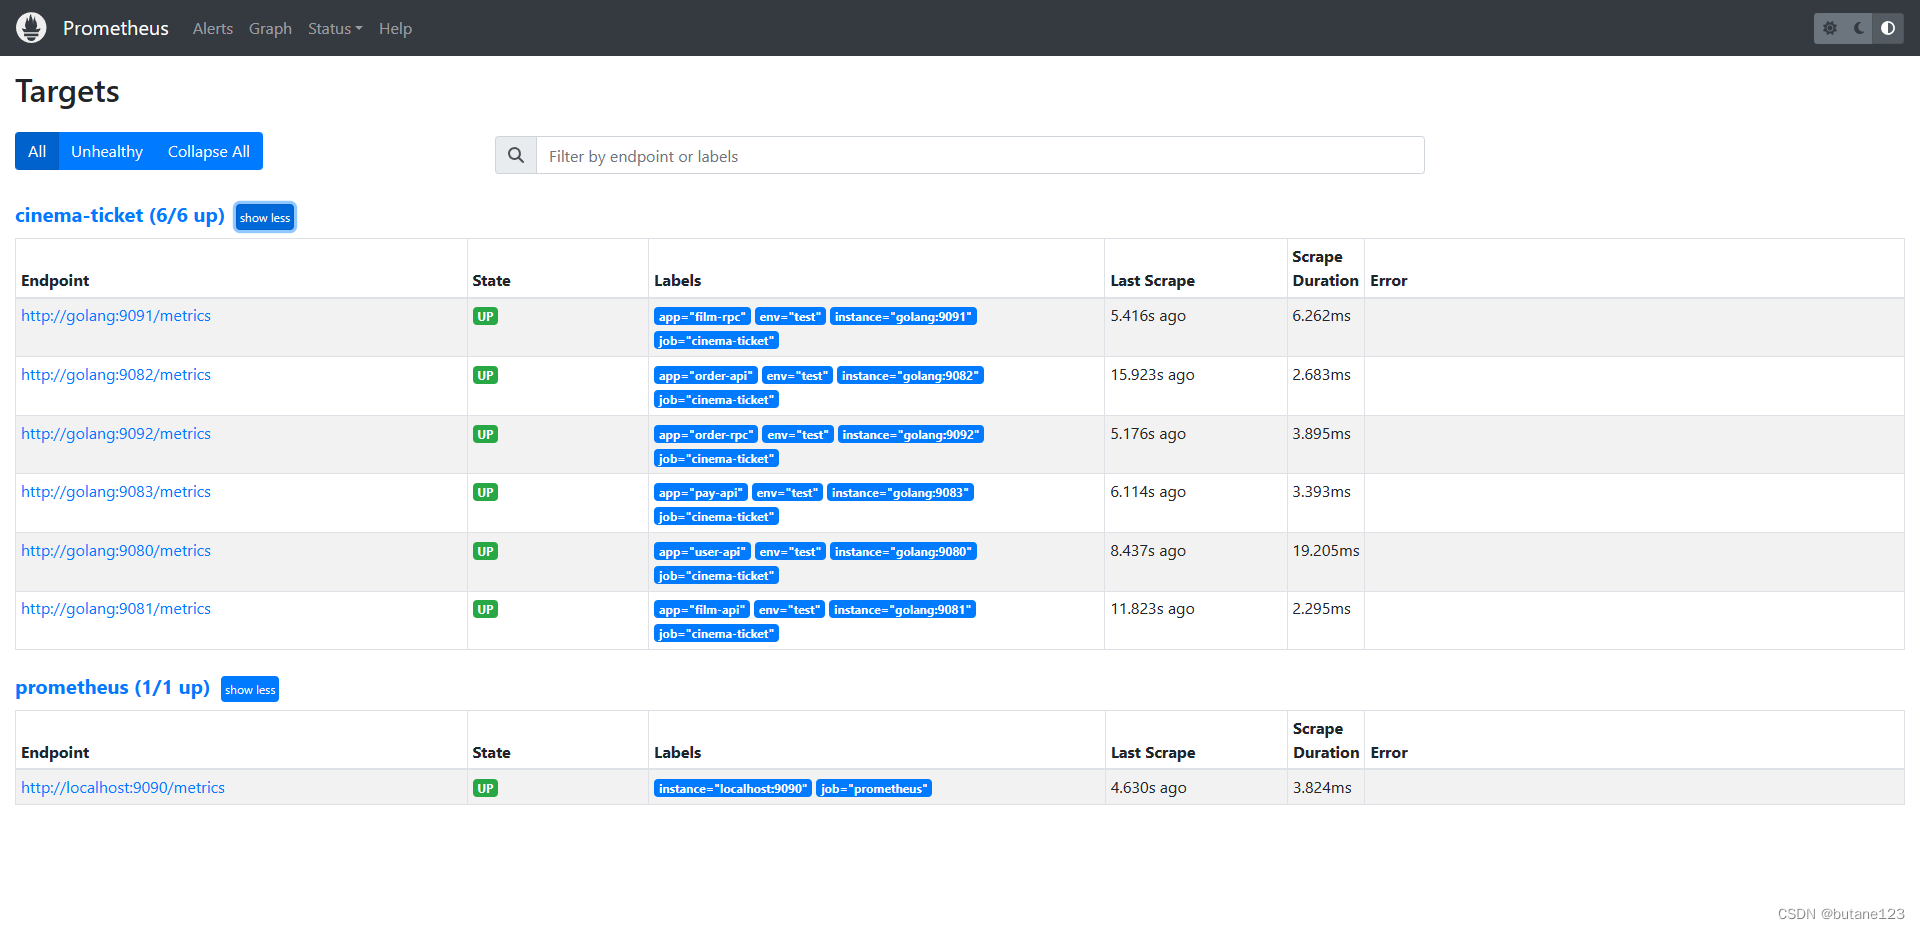The image size is (1920, 929).
Task: Open http://golang:9083/metrics endpoint
Action: [116, 492]
